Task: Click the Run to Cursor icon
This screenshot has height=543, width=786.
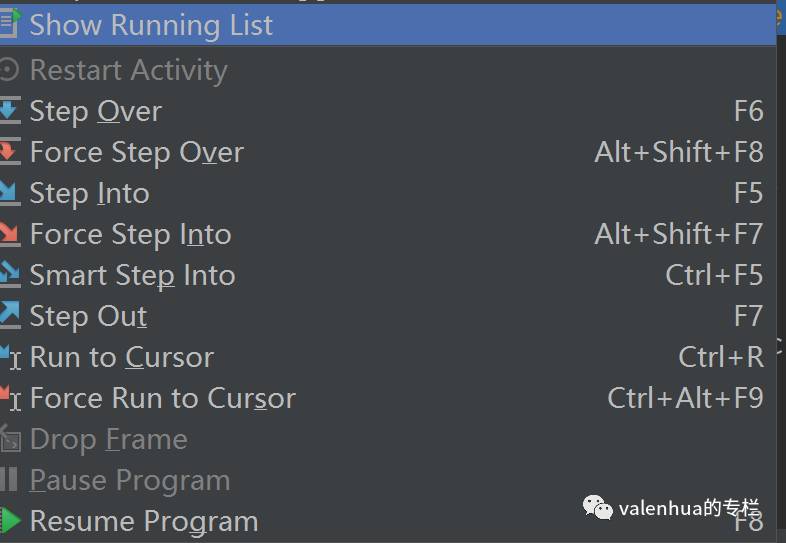Action: [10, 356]
